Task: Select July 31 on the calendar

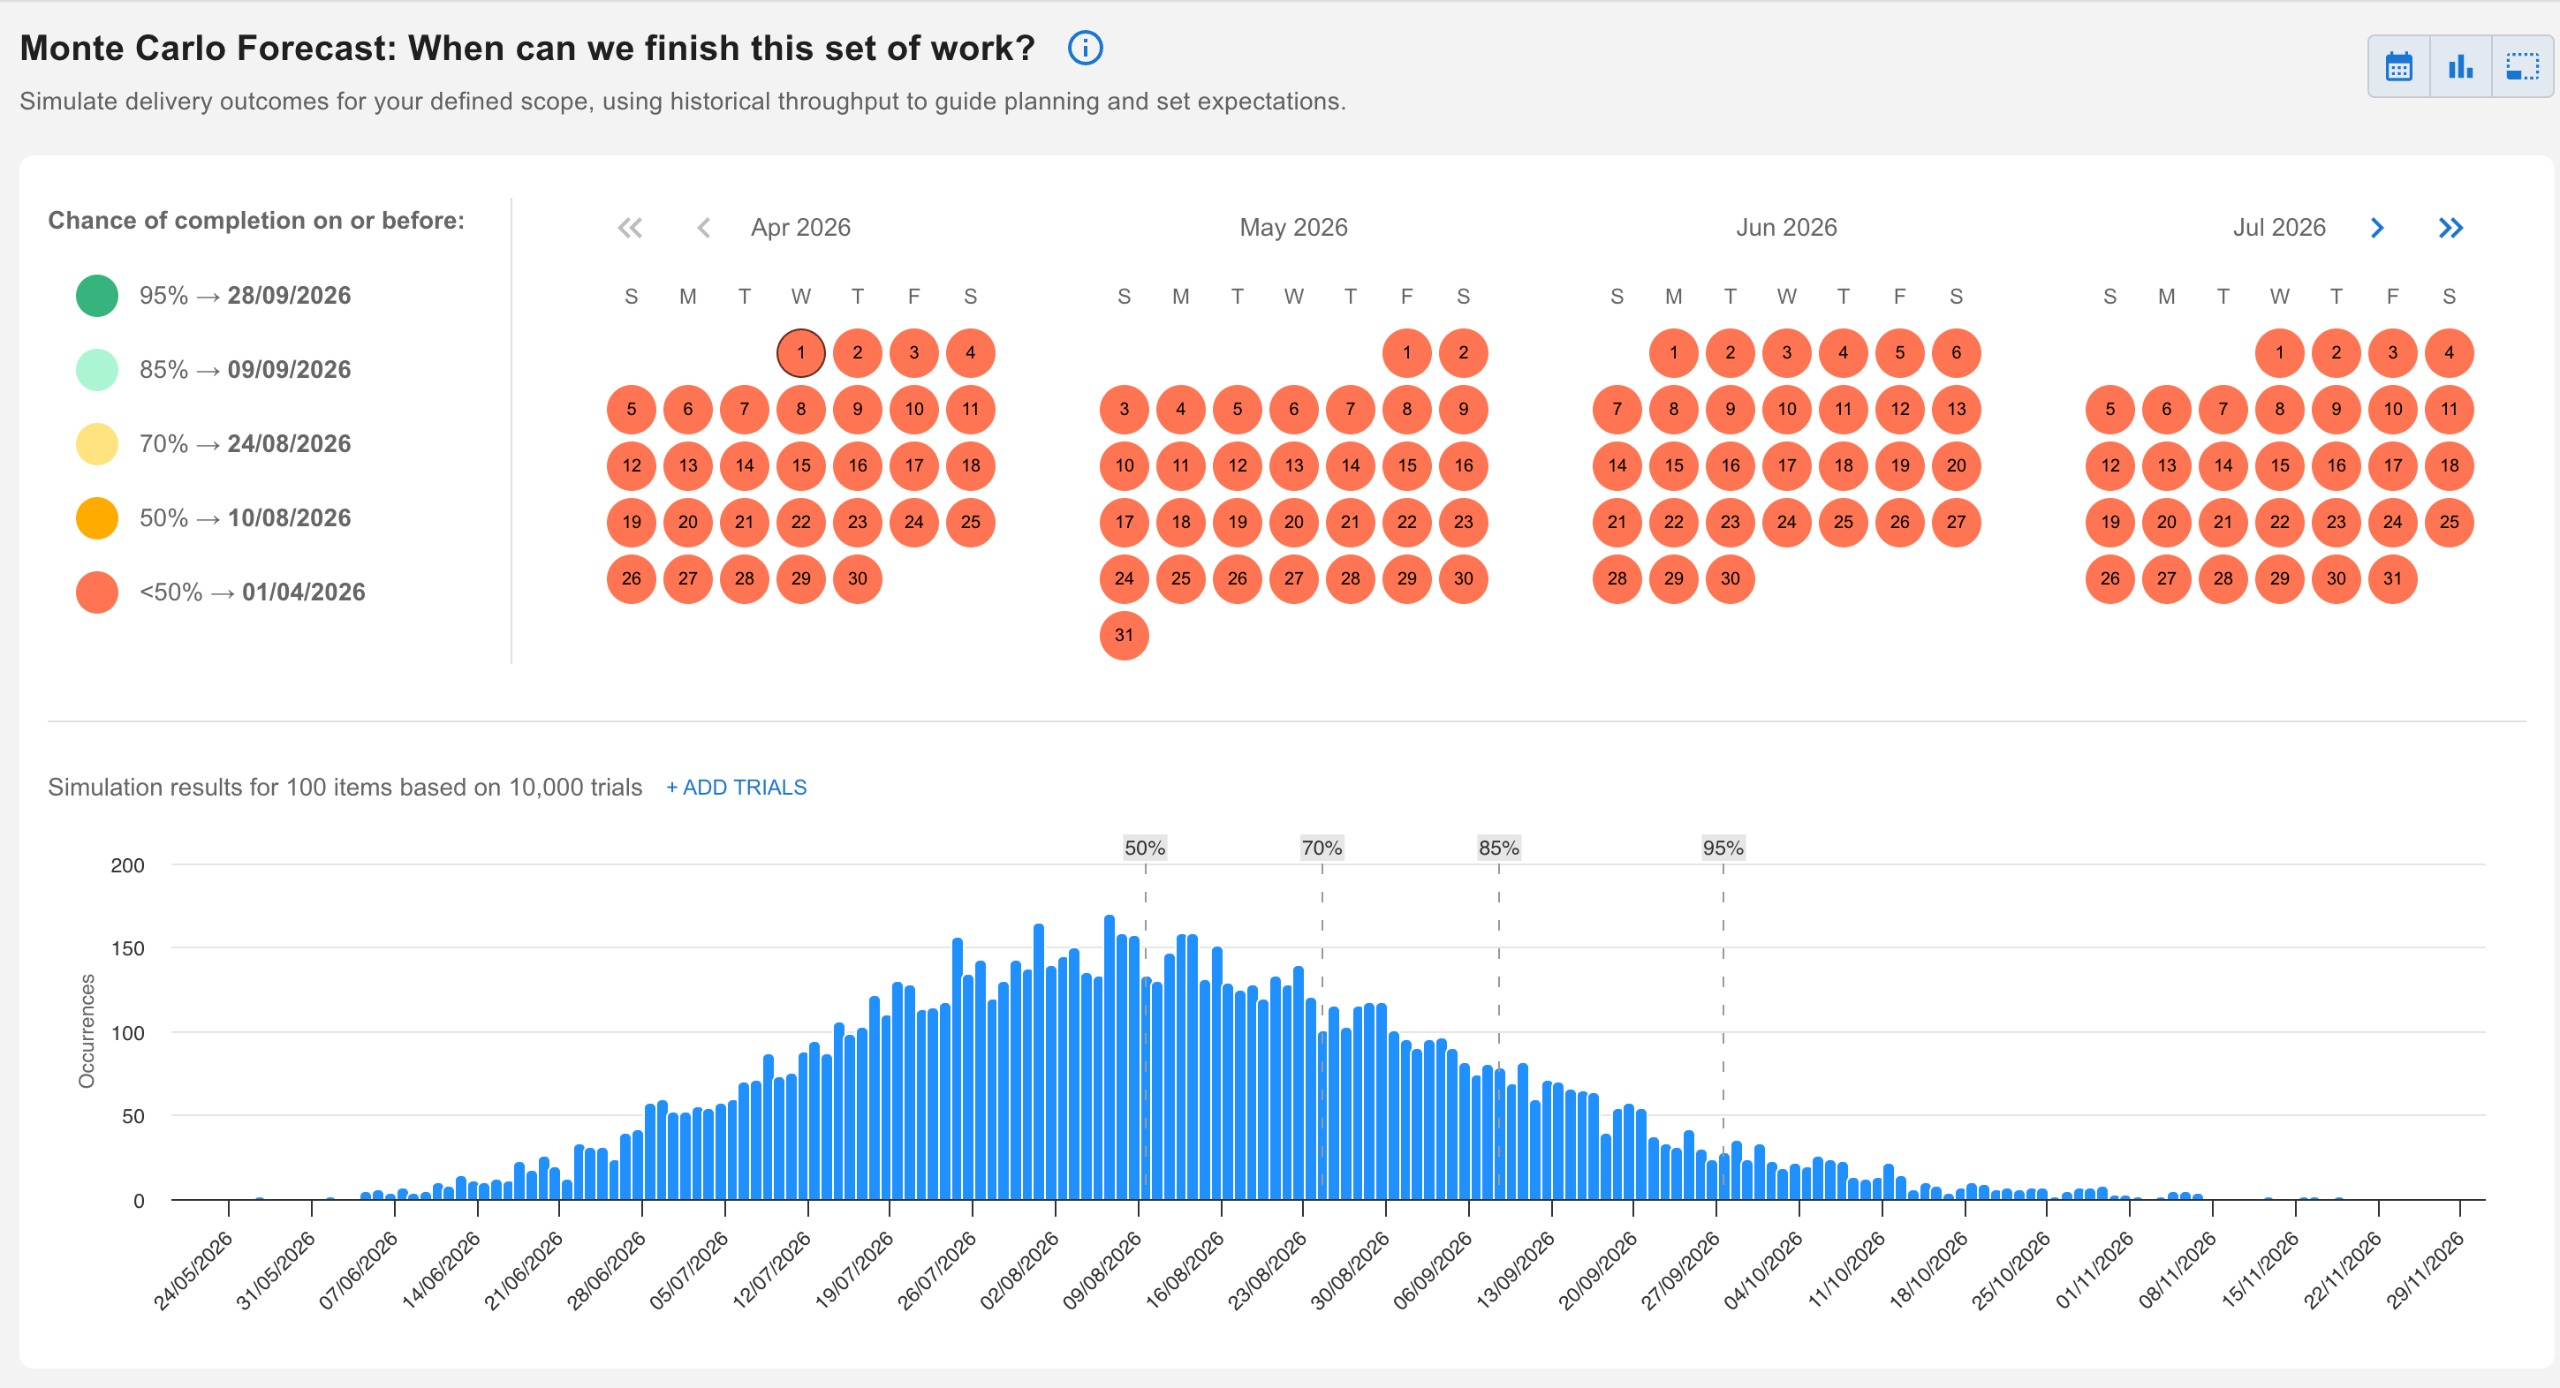Action: 2392,579
